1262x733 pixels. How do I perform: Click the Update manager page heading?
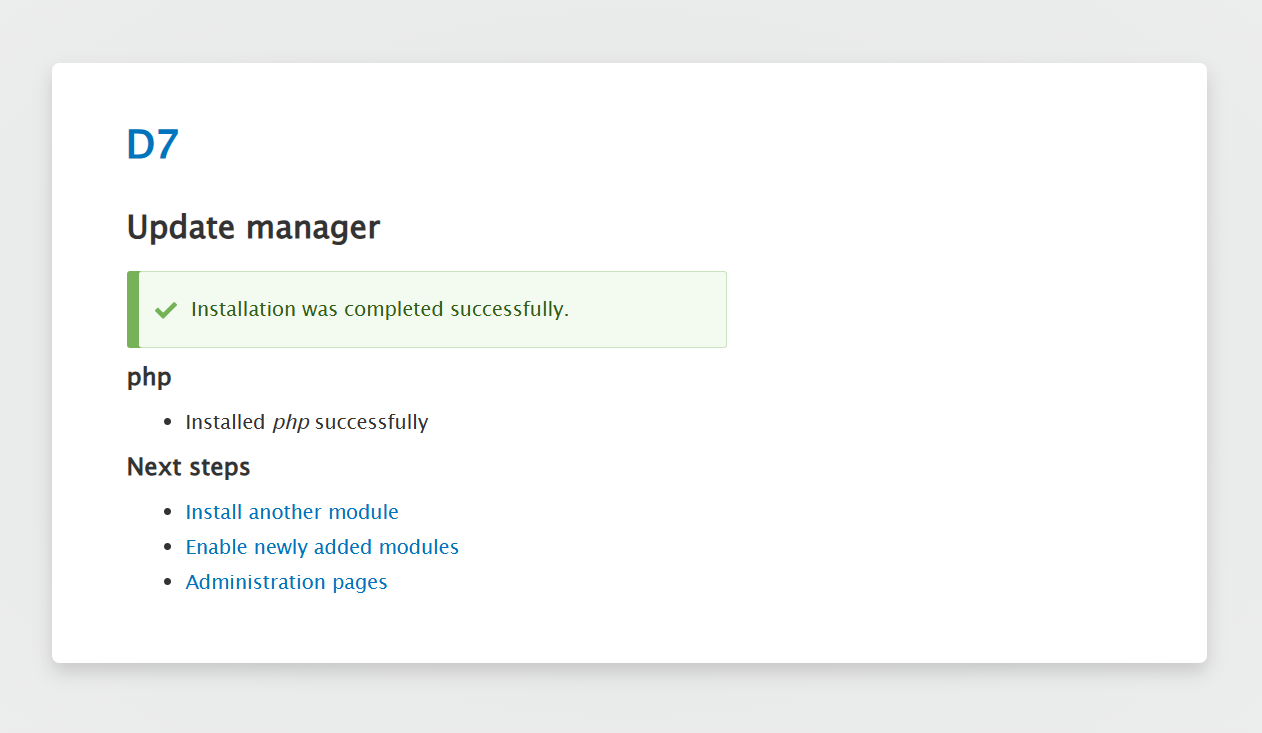click(253, 228)
